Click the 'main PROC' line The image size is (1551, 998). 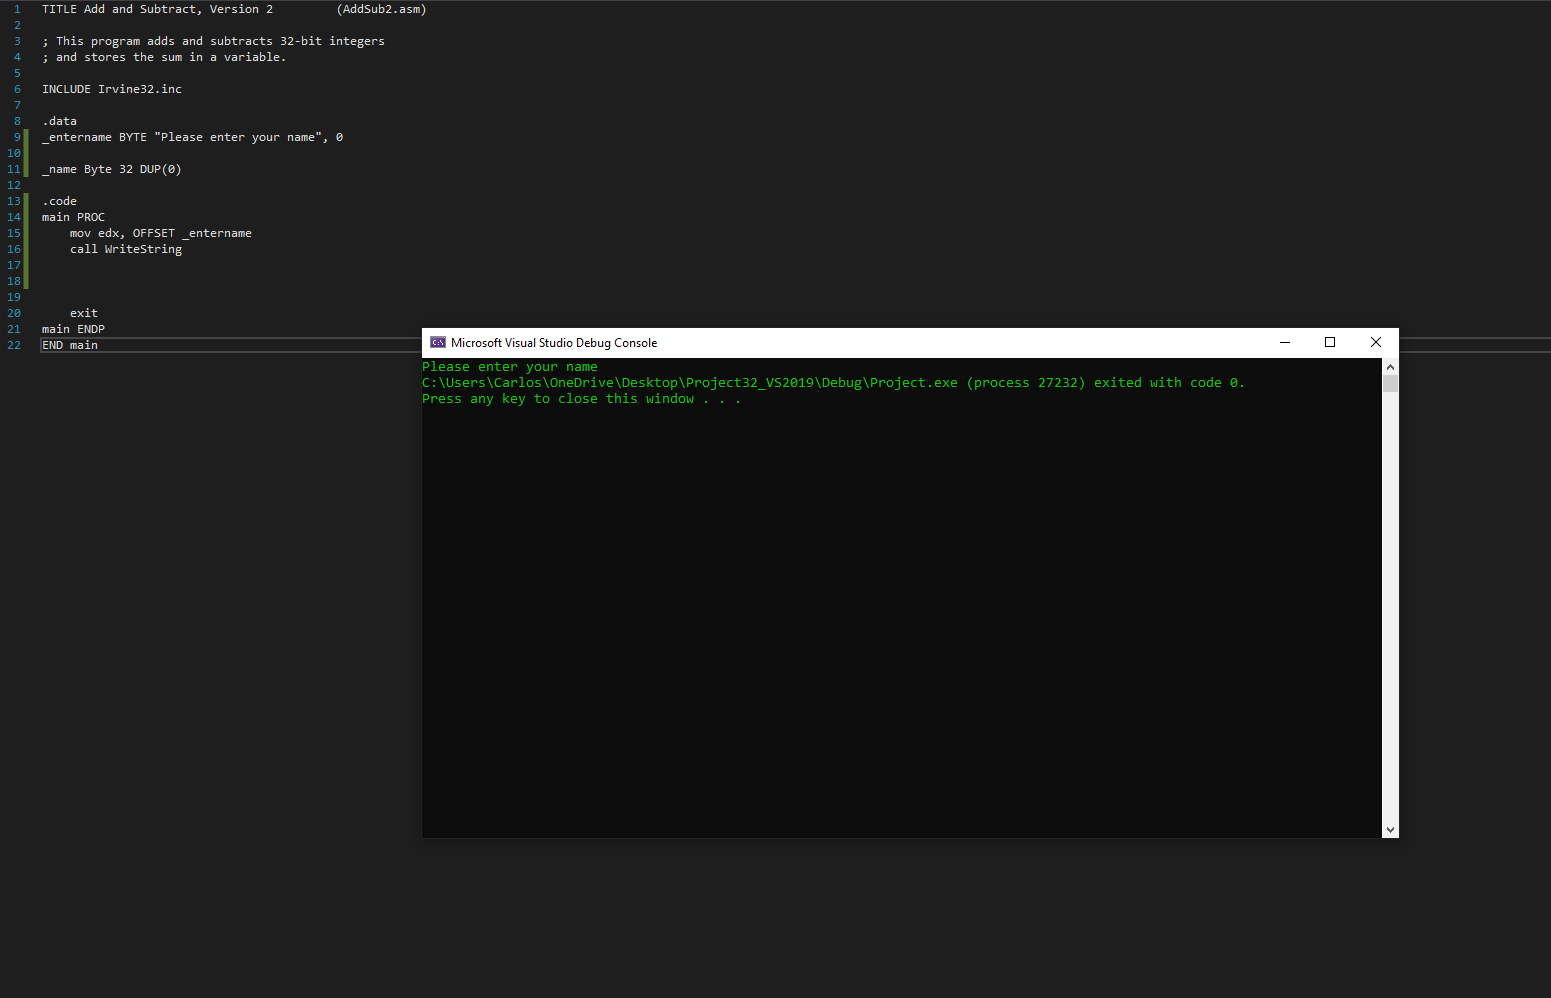coord(73,216)
